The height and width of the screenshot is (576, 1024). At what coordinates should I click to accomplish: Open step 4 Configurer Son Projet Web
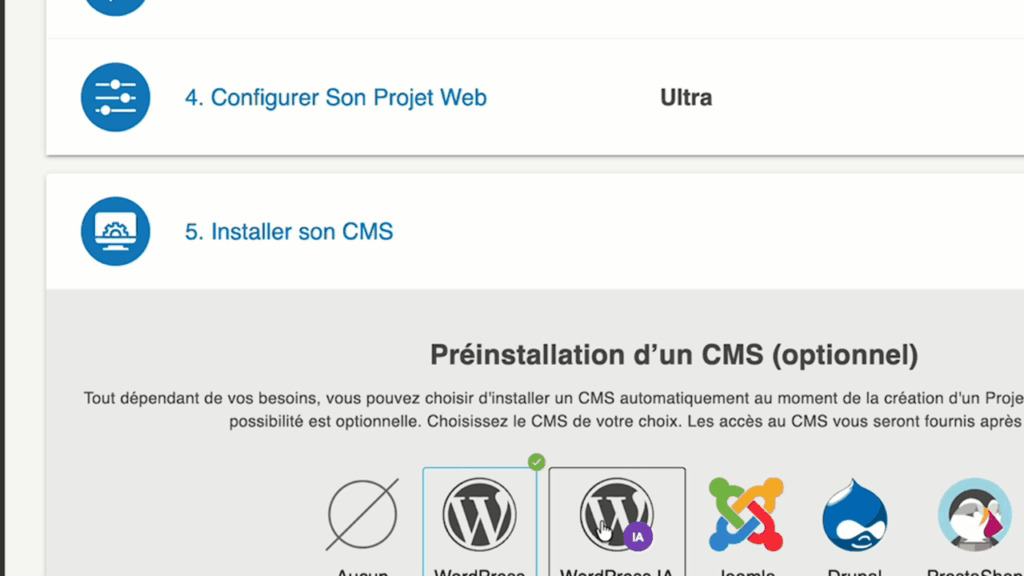point(336,97)
